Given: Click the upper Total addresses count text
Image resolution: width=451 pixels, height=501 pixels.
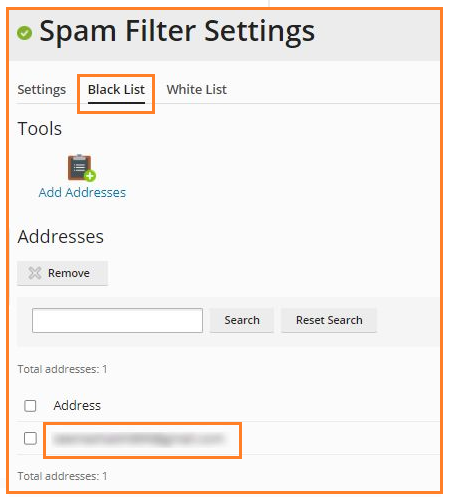Looking at the screenshot, I should point(62,369).
